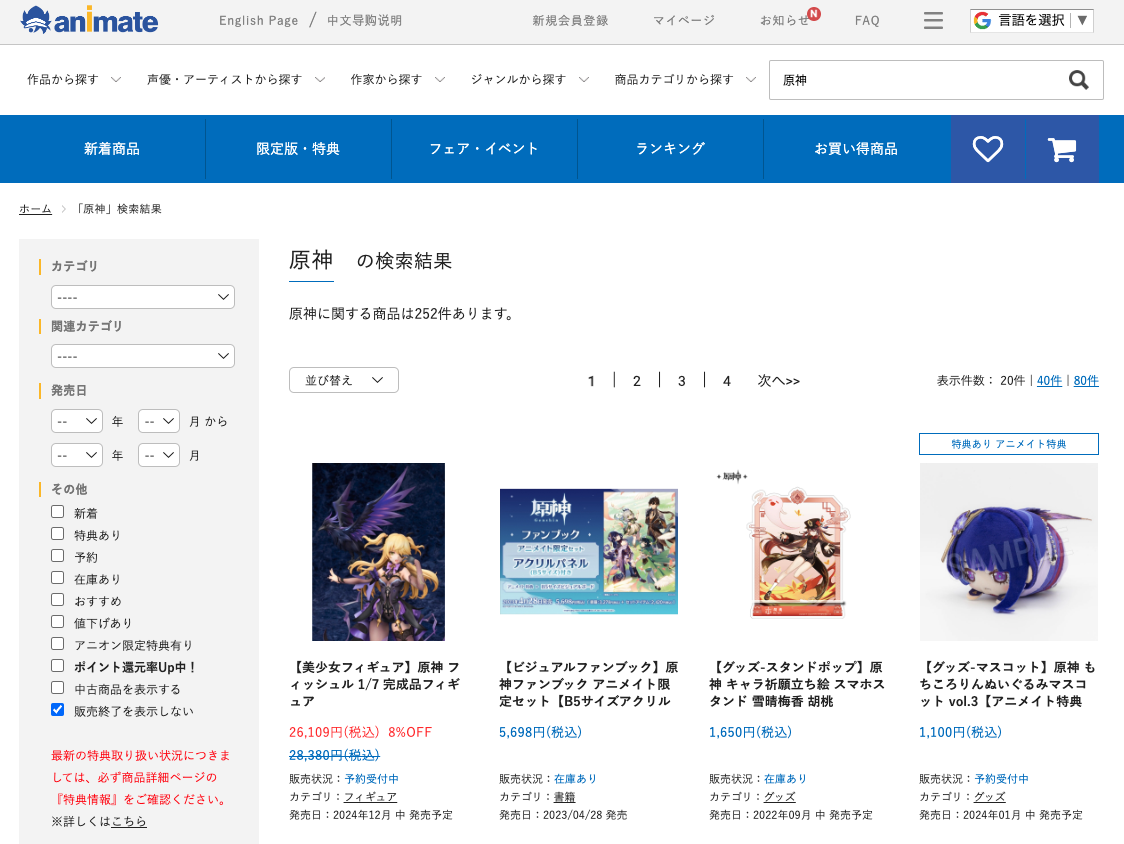The width and height of the screenshot is (1124, 844).
Task: Open the release year dropdown
Action: [76, 421]
